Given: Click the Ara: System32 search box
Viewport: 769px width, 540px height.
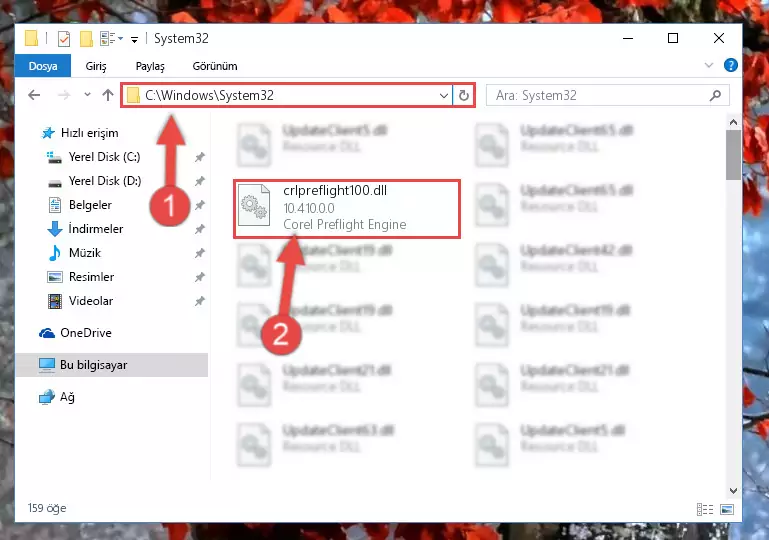Looking at the screenshot, I should 607,95.
